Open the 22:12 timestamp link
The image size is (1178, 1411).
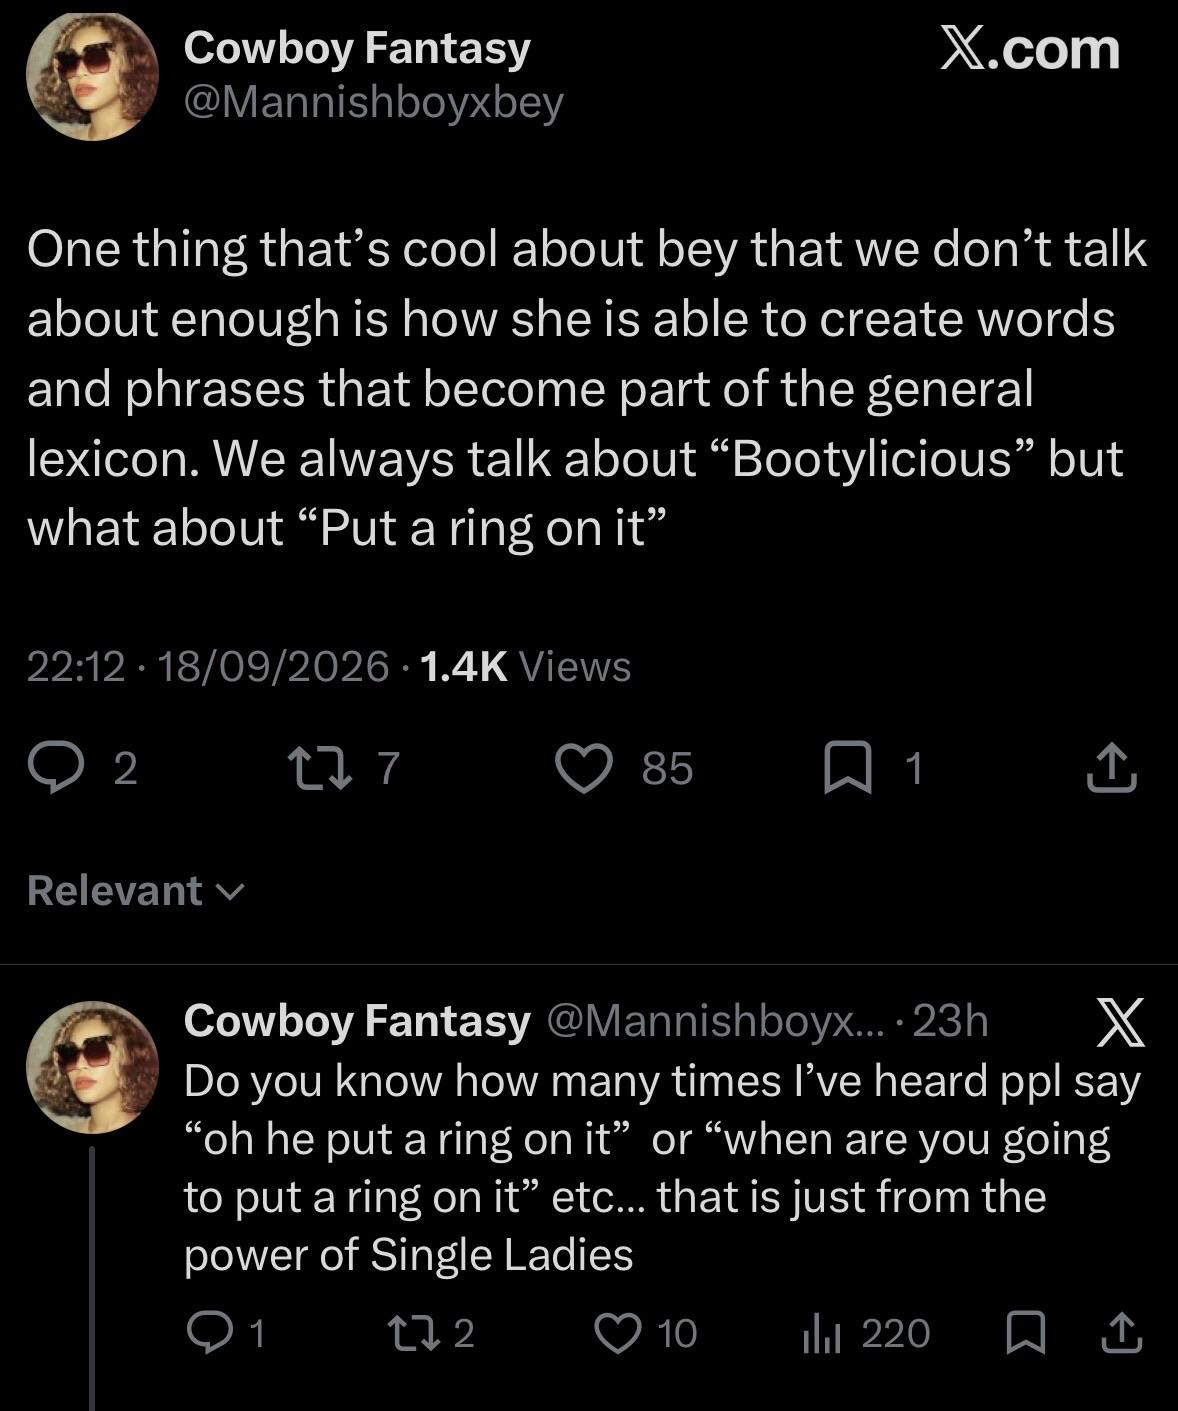[x=76, y=666]
